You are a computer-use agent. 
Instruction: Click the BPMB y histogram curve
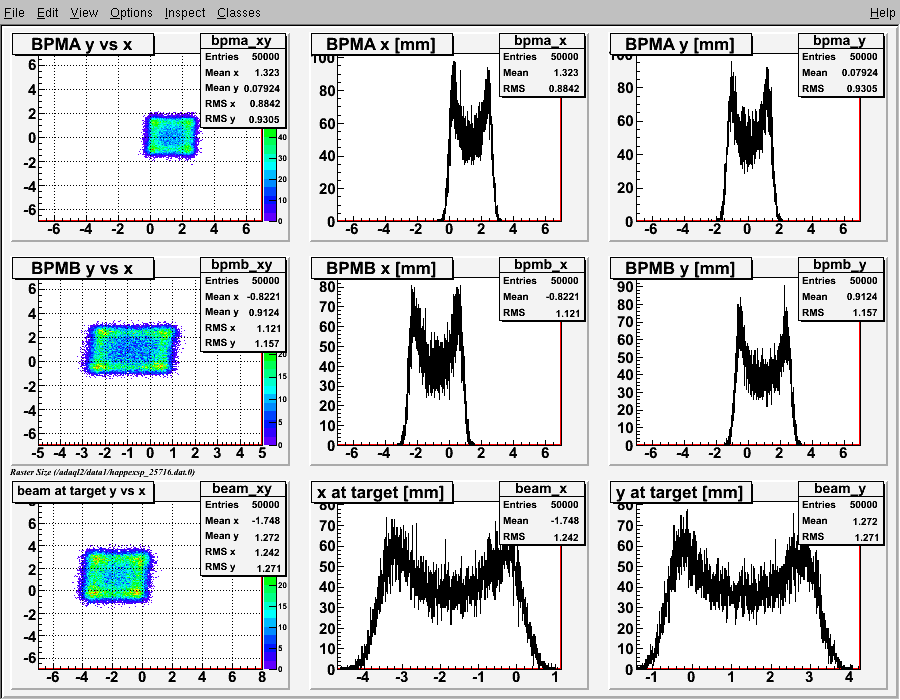(x=762, y=367)
